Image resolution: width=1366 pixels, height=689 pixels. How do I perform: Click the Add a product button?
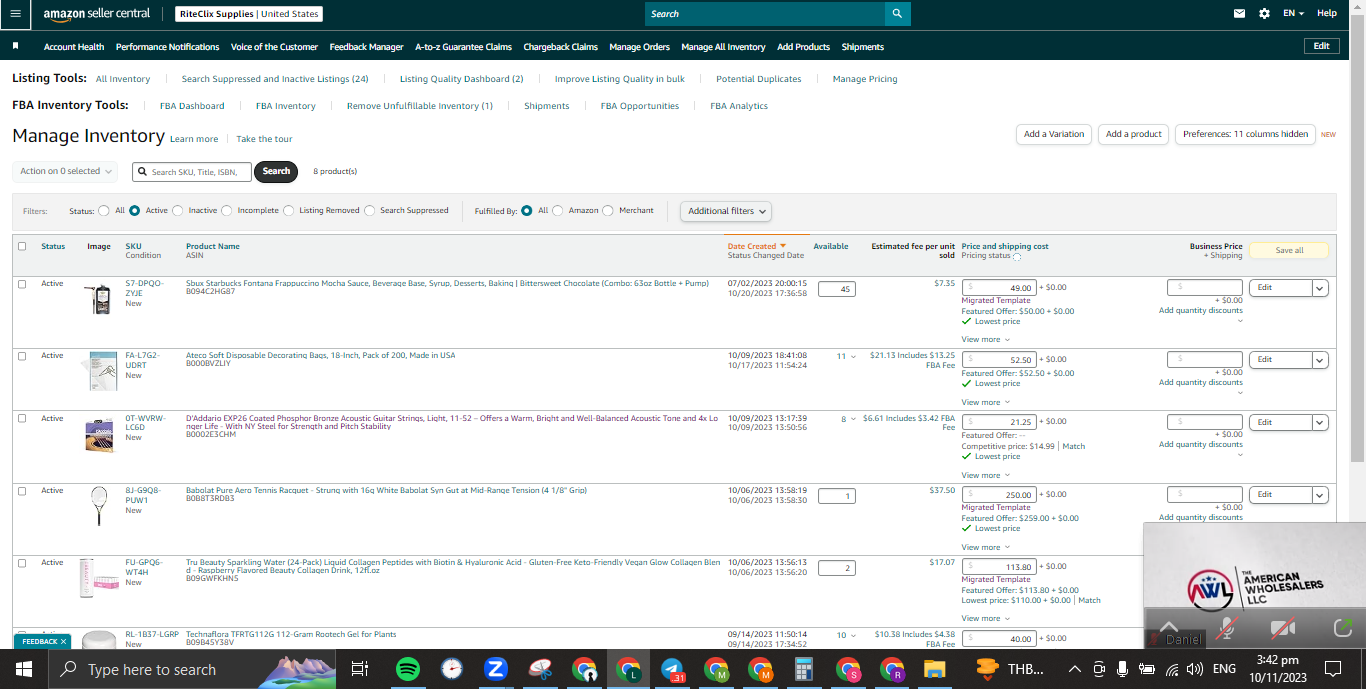point(1134,134)
